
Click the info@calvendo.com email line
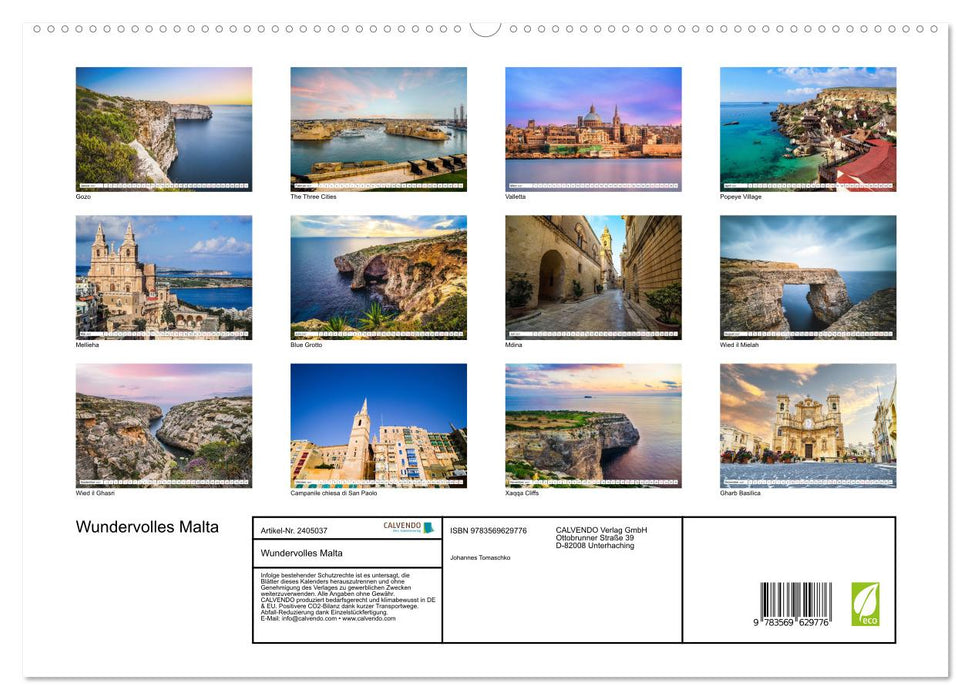[x=328, y=618]
